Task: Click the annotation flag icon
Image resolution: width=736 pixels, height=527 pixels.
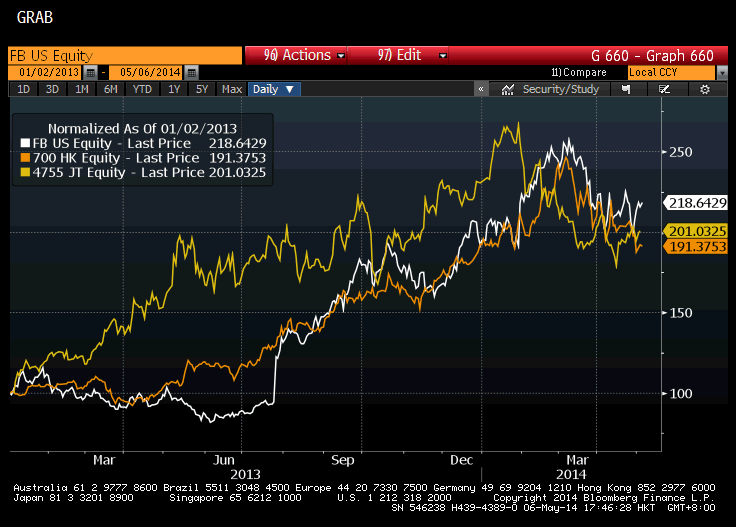Action: pyautogui.click(x=626, y=89)
